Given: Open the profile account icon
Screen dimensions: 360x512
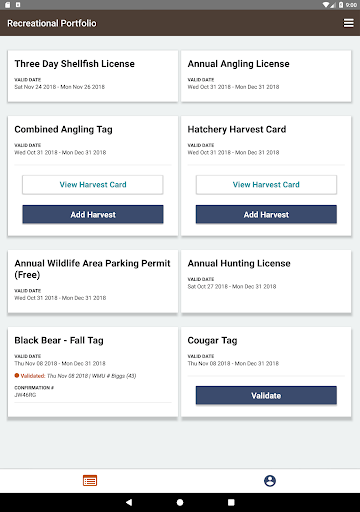Looking at the screenshot, I should click(270, 481).
